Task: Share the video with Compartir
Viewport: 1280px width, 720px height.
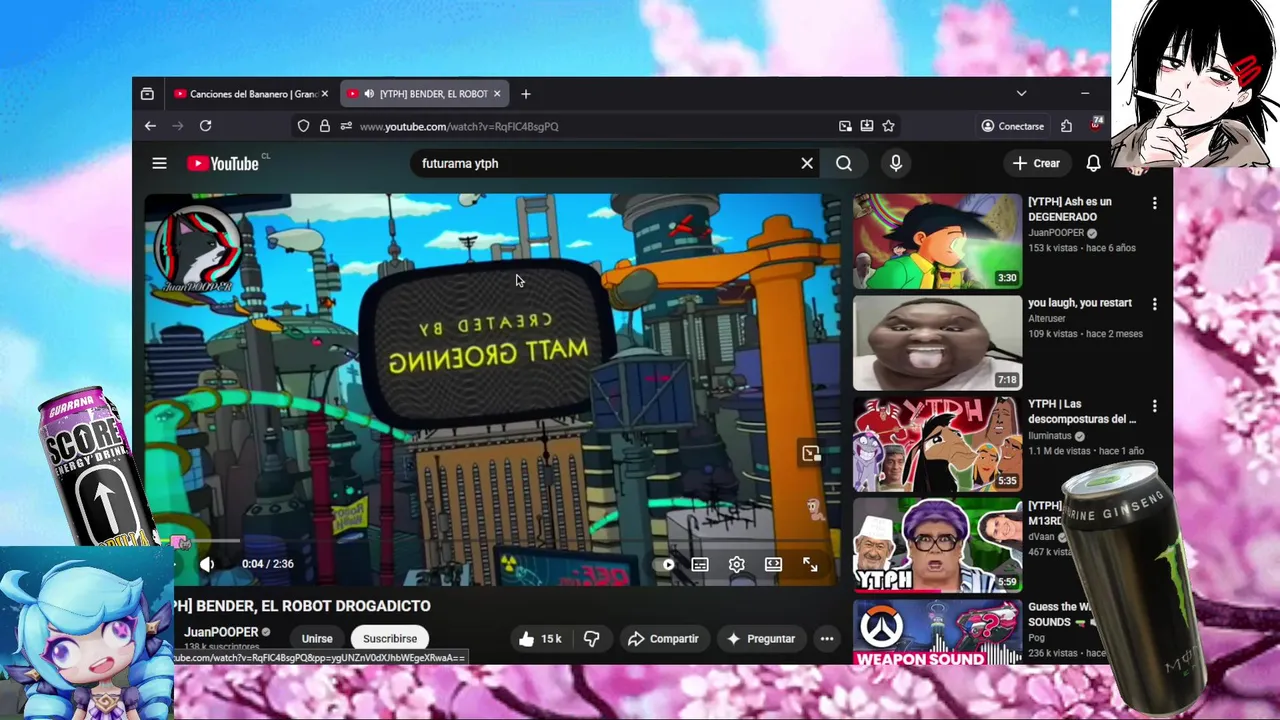Action: point(664,639)
